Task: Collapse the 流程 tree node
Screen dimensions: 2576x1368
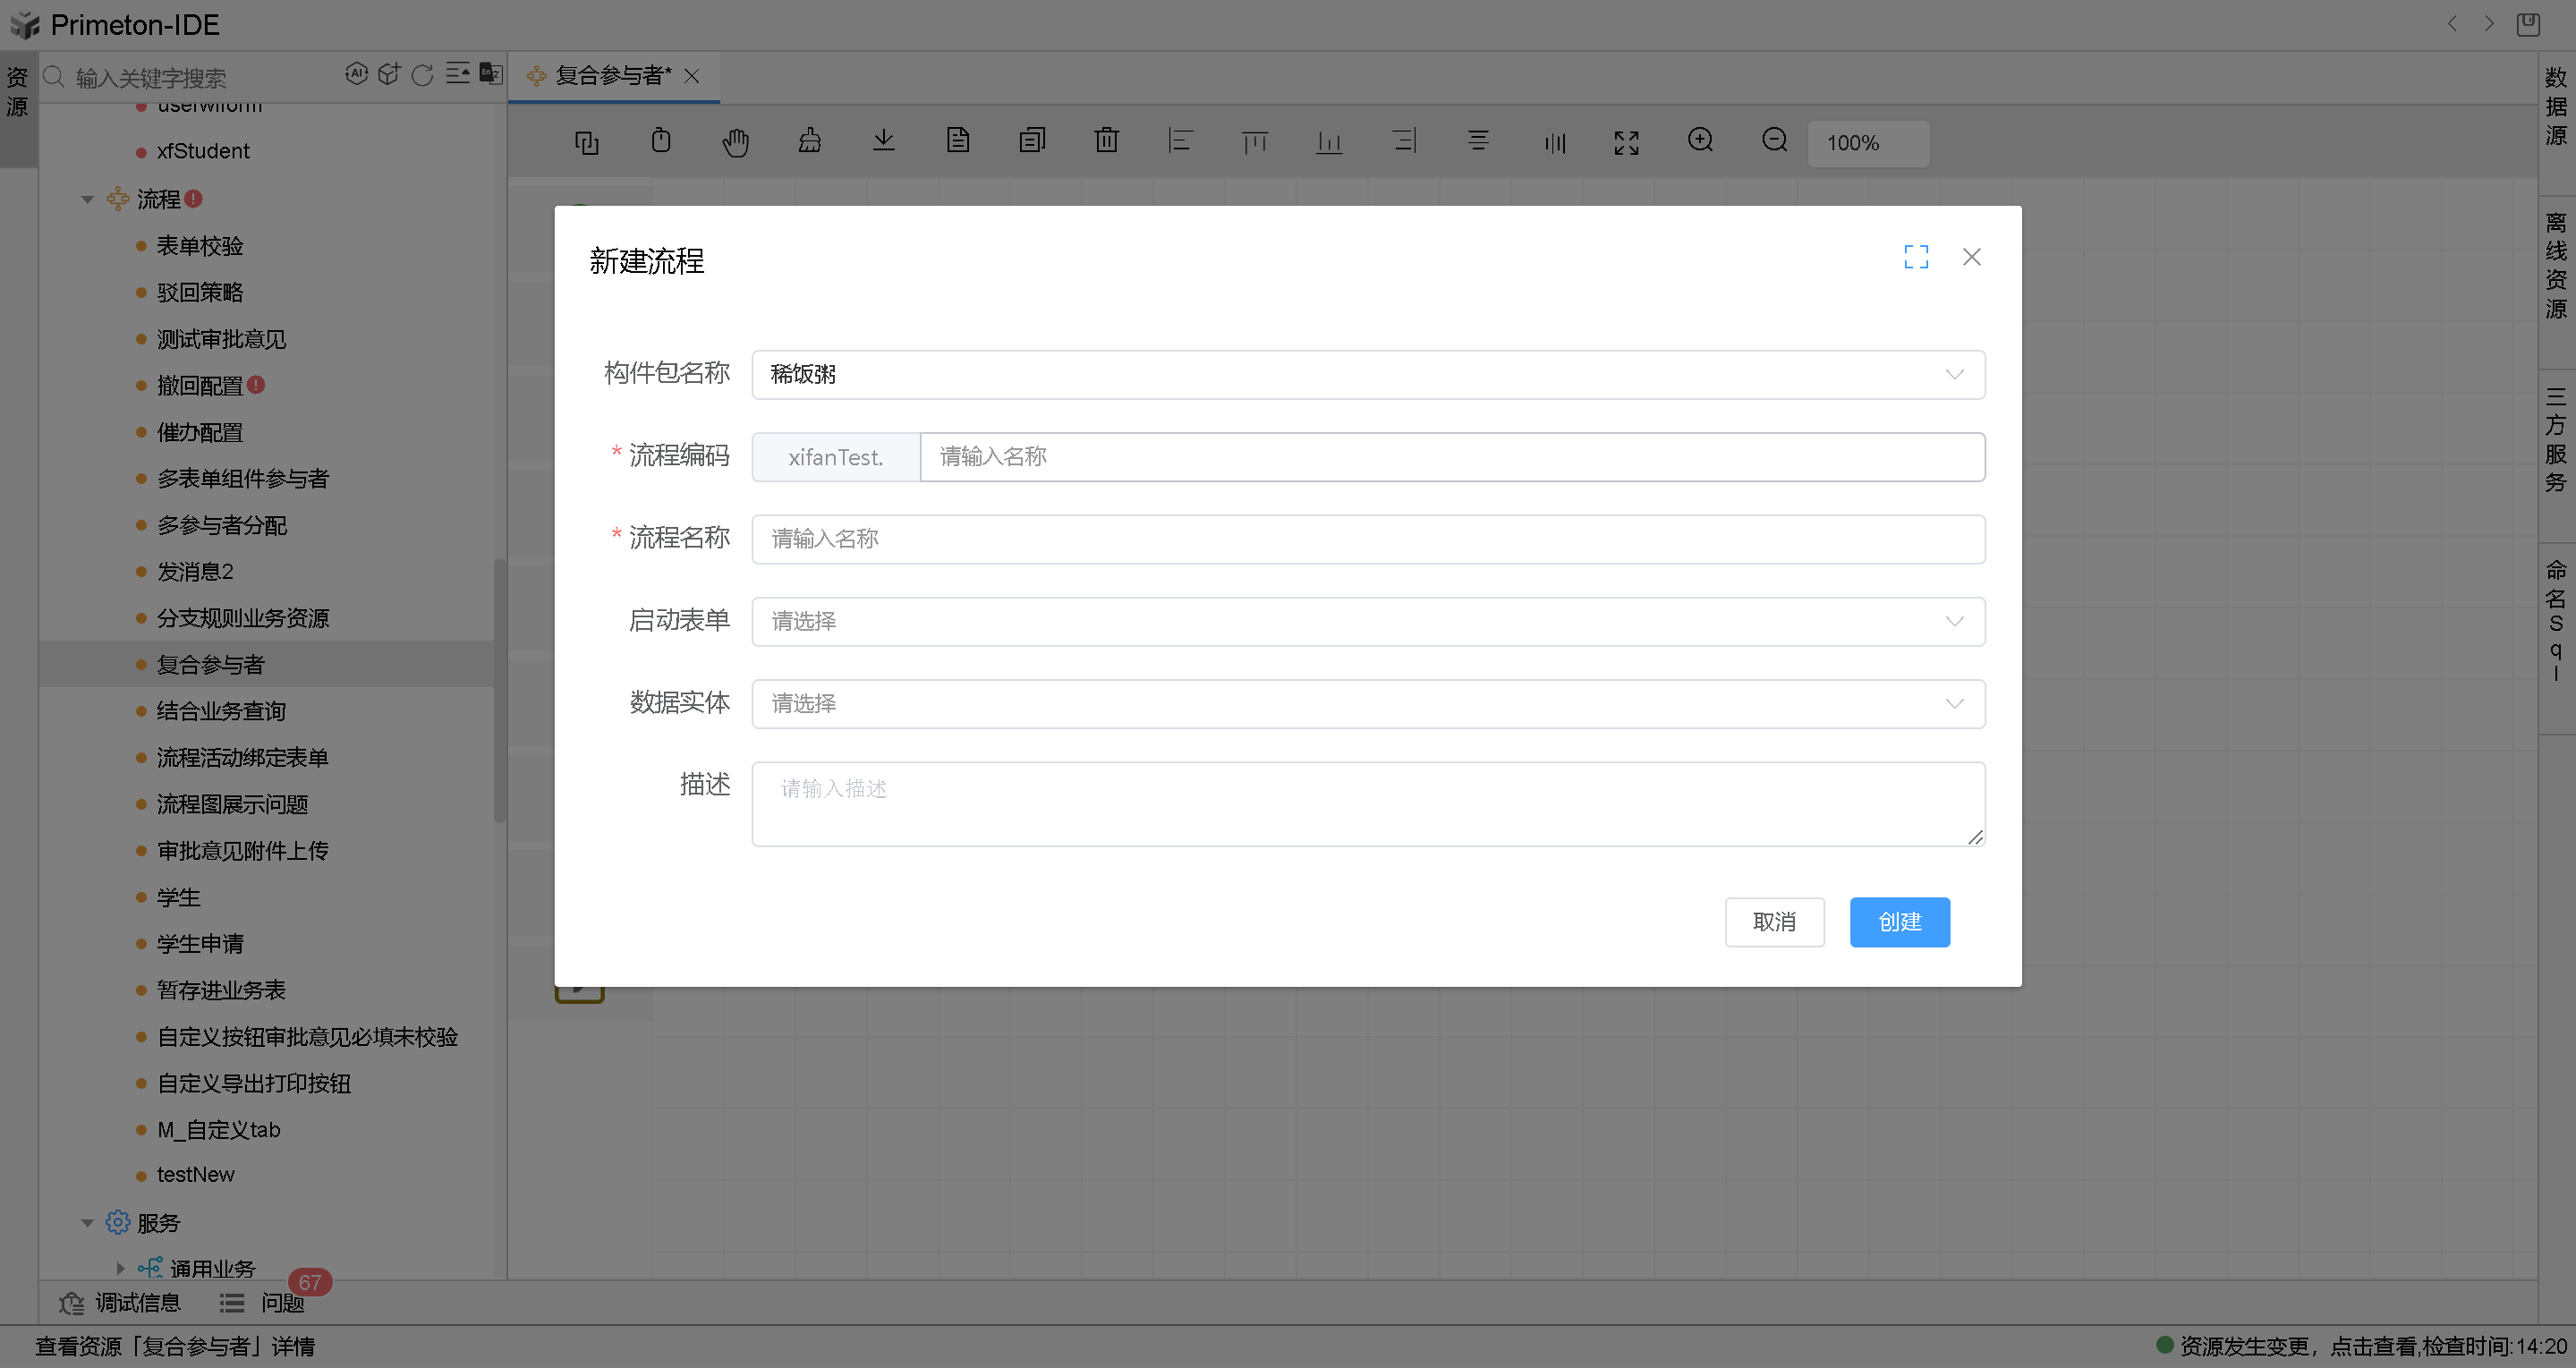Action: coord(88,199)
